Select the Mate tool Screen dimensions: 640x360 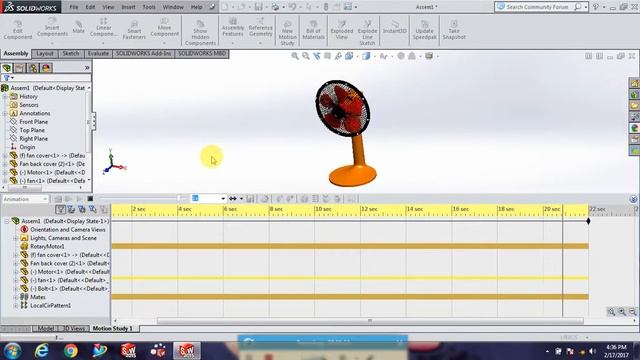(78, 27)
